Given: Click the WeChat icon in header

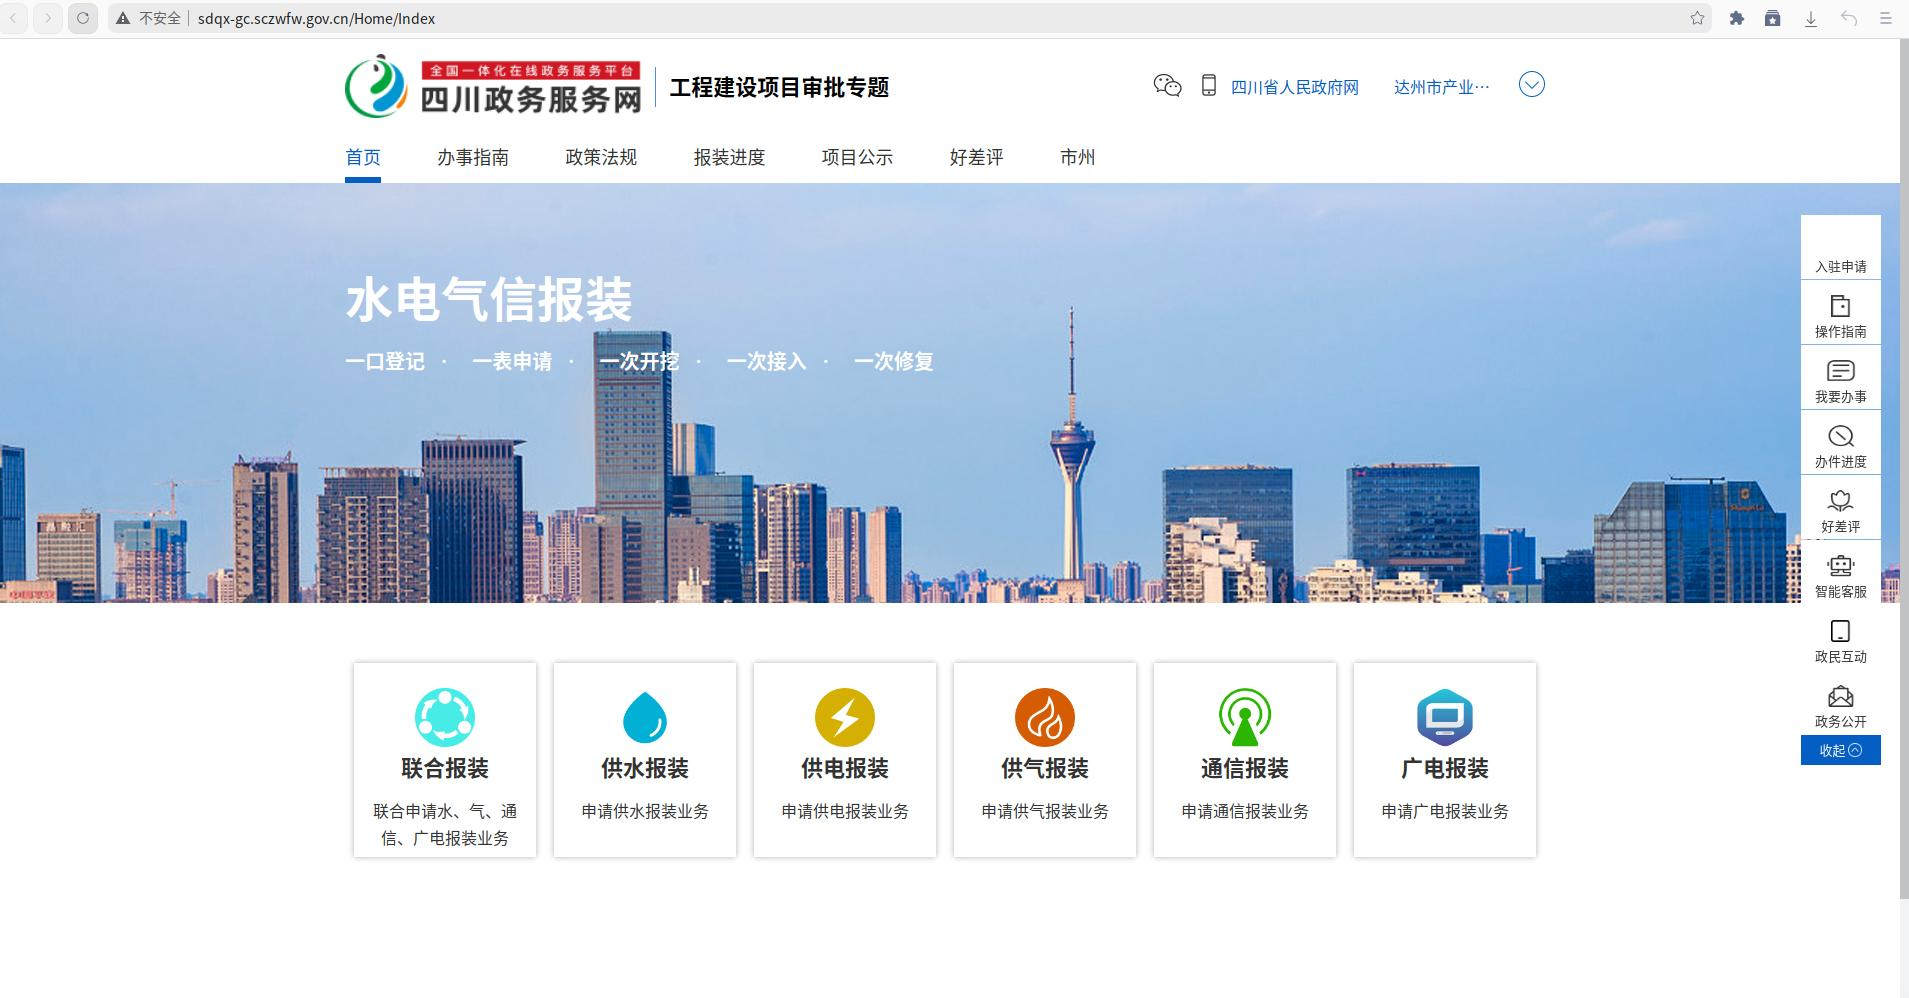Looking at the screenshot, I should click(1167, 86).
